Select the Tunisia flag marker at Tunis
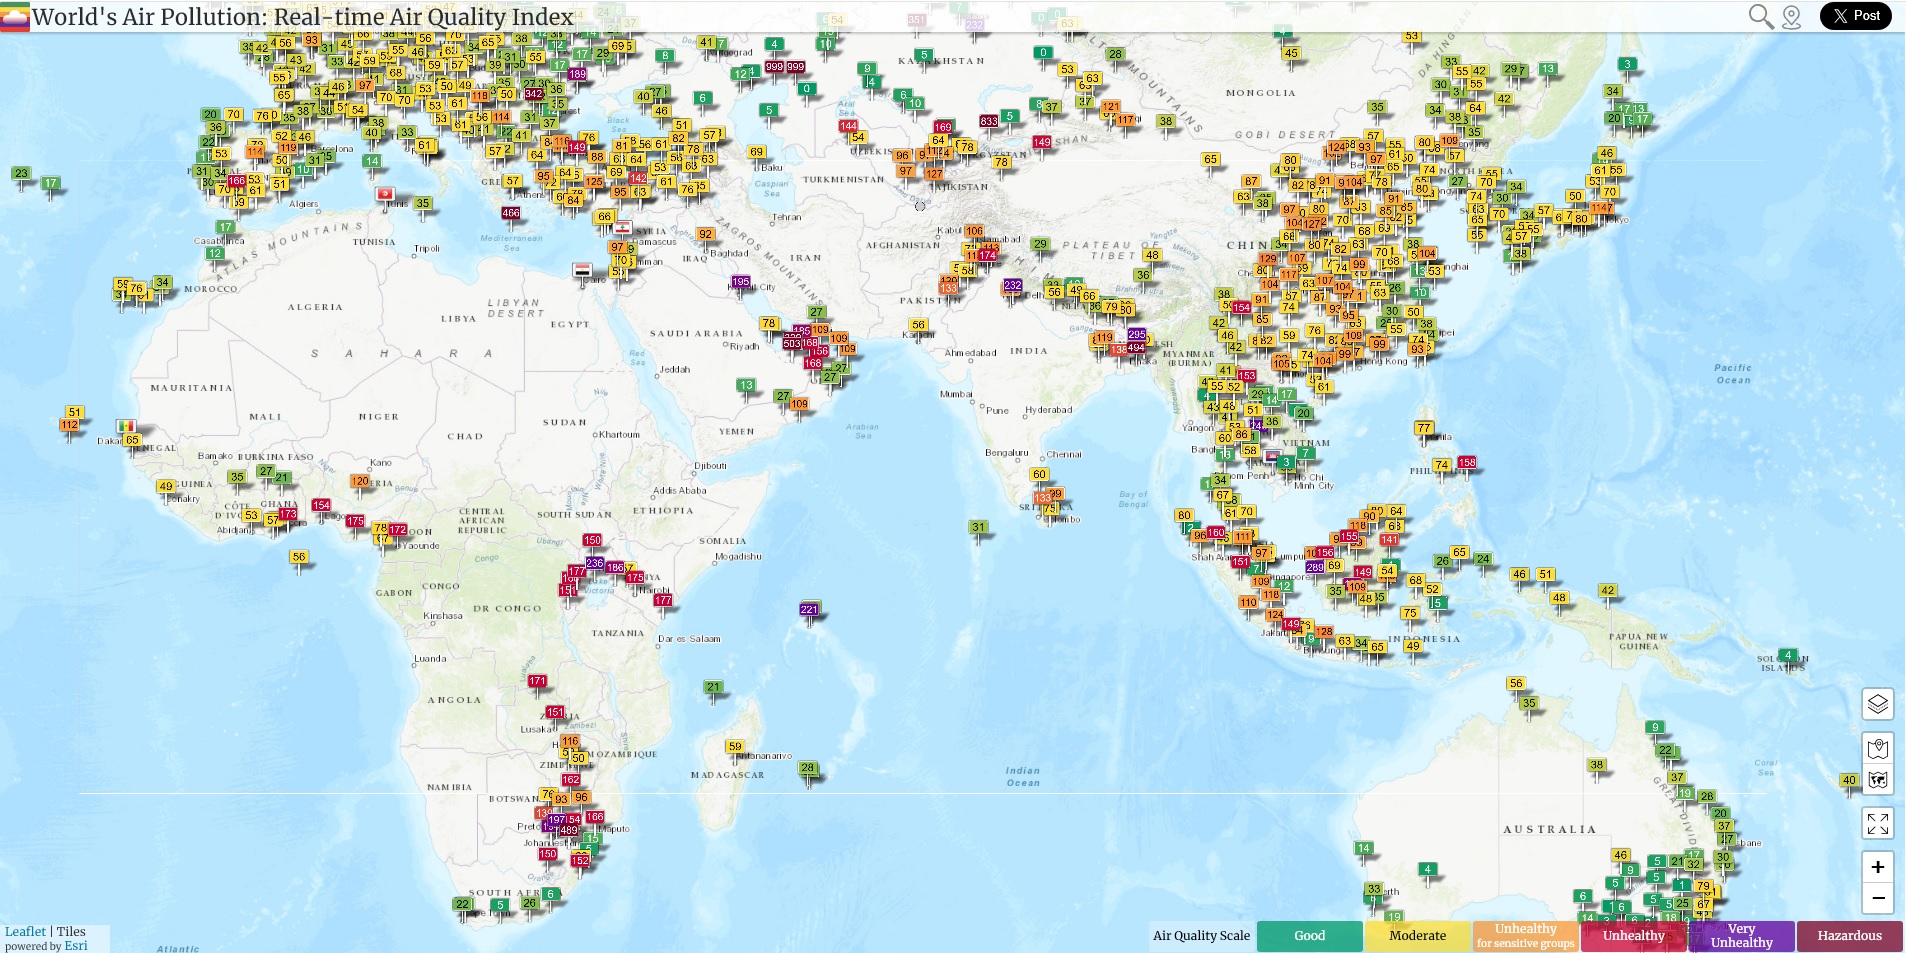 (x=385, y=194)
